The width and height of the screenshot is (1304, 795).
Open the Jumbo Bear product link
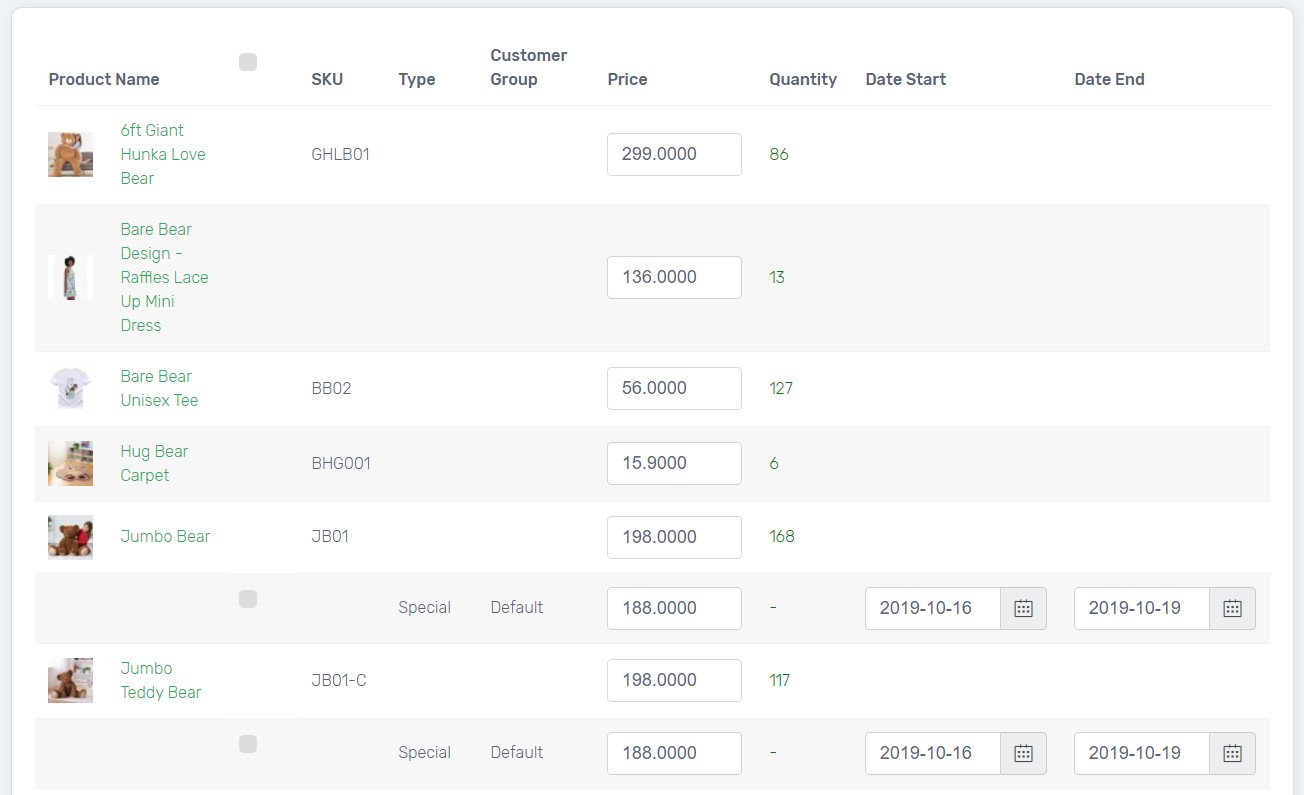tap(165, 536)
